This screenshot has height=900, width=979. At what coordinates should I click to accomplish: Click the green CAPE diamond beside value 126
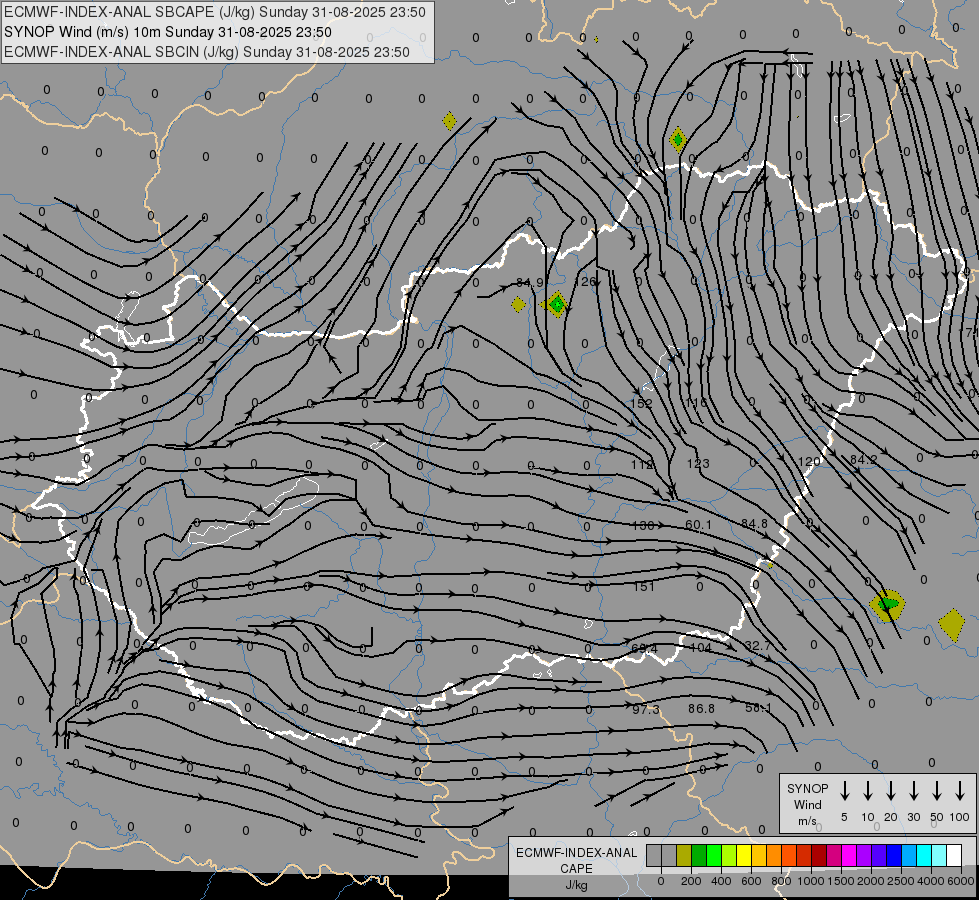click(557, 304)
